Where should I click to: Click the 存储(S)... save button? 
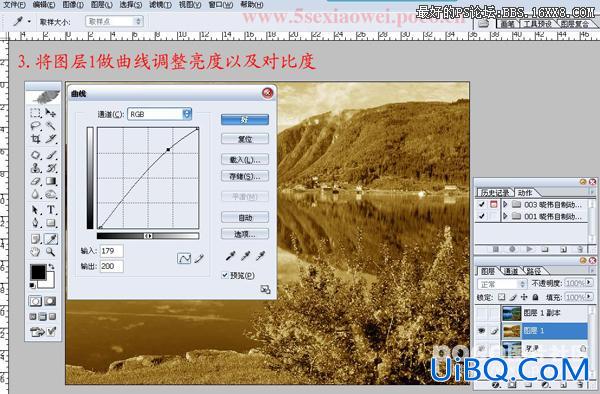(245, 176)
